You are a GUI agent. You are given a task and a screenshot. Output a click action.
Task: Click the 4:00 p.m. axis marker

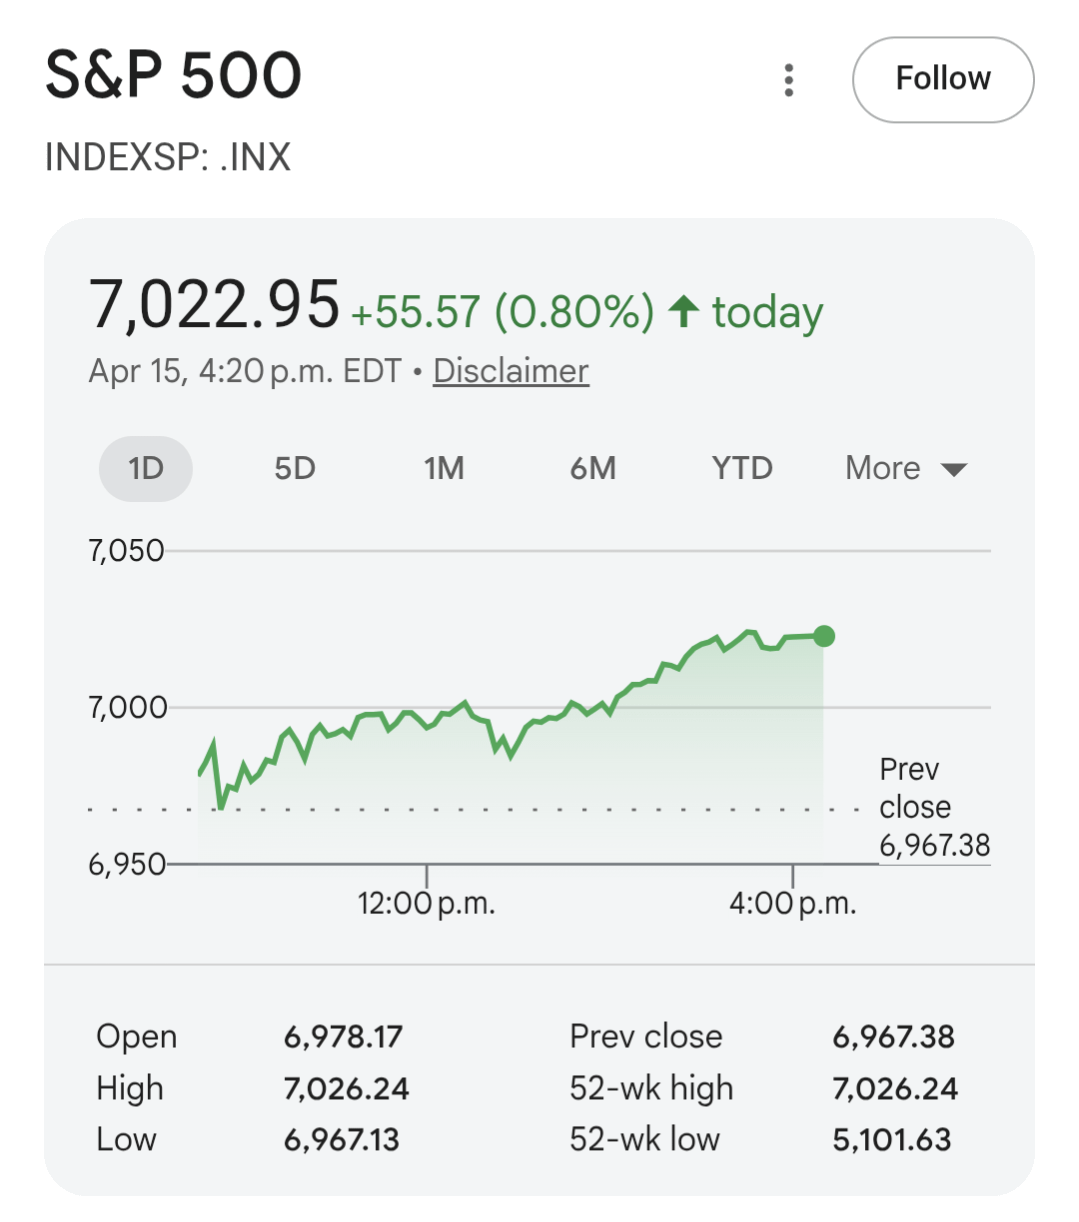[x=792, y=903]
